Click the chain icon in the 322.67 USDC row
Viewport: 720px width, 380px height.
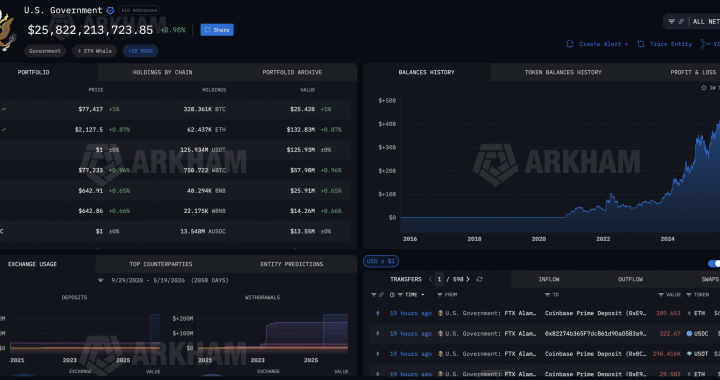point(378,334)
